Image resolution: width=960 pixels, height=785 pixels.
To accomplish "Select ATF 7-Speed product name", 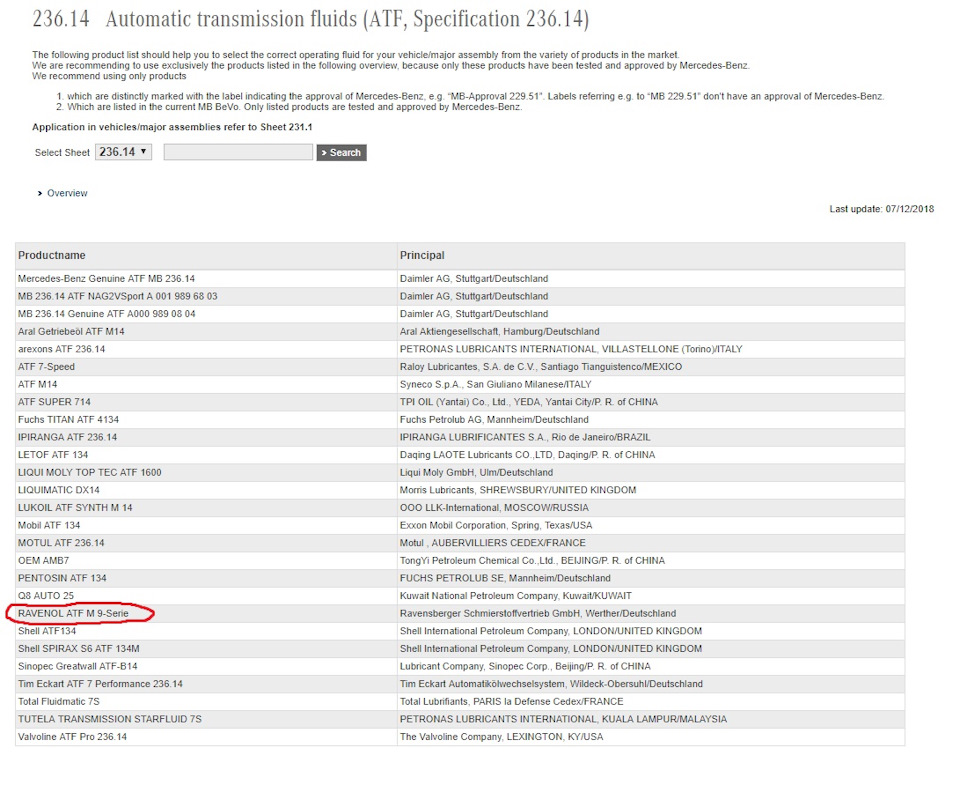I will (x=46, y=367).
